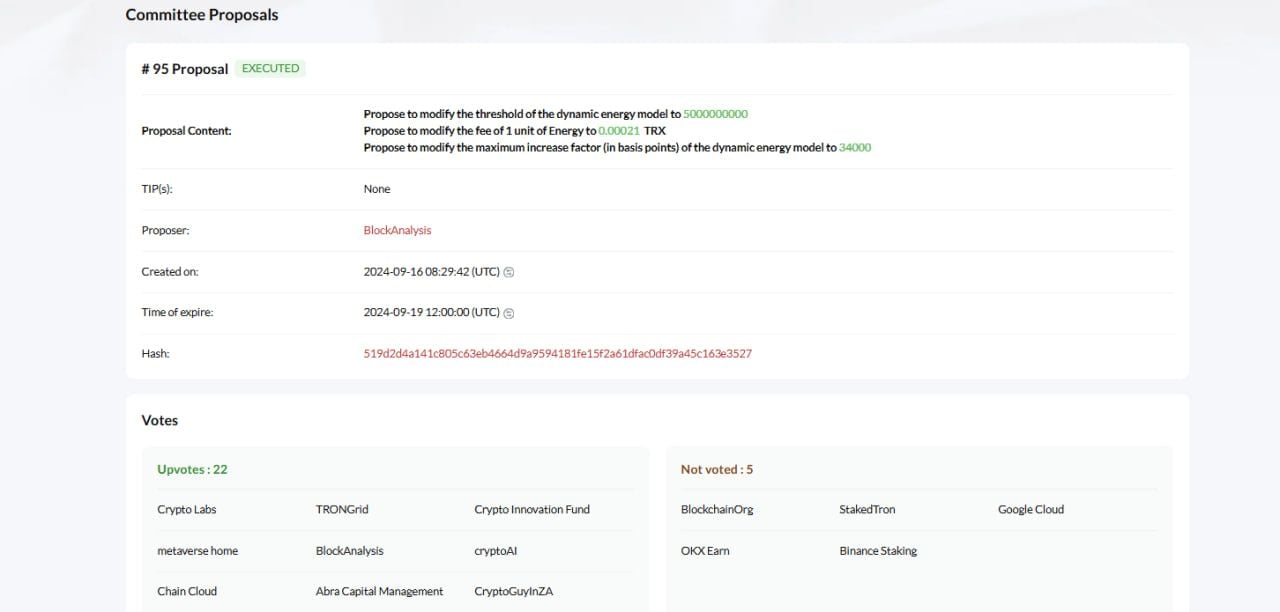Click the Hash: row label
The image size is (1280, 612).
coord(156,353)
